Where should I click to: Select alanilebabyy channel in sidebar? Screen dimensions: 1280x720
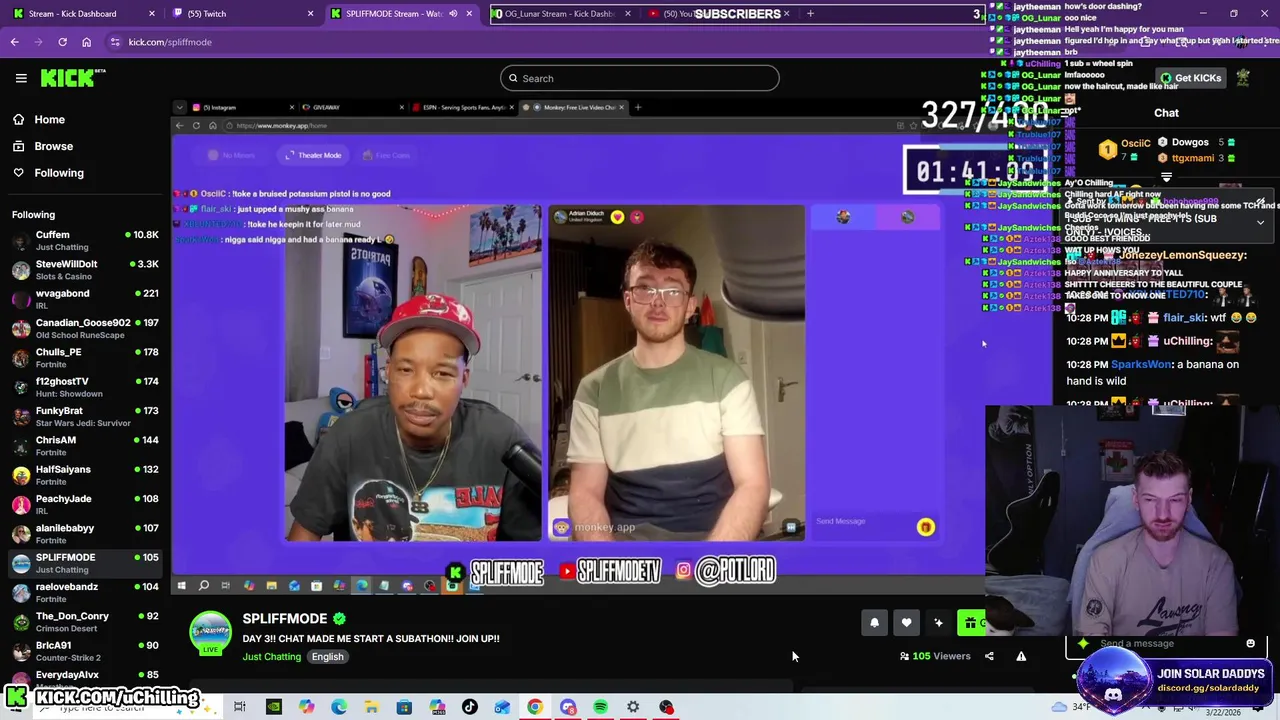click(x=85, y=534)
